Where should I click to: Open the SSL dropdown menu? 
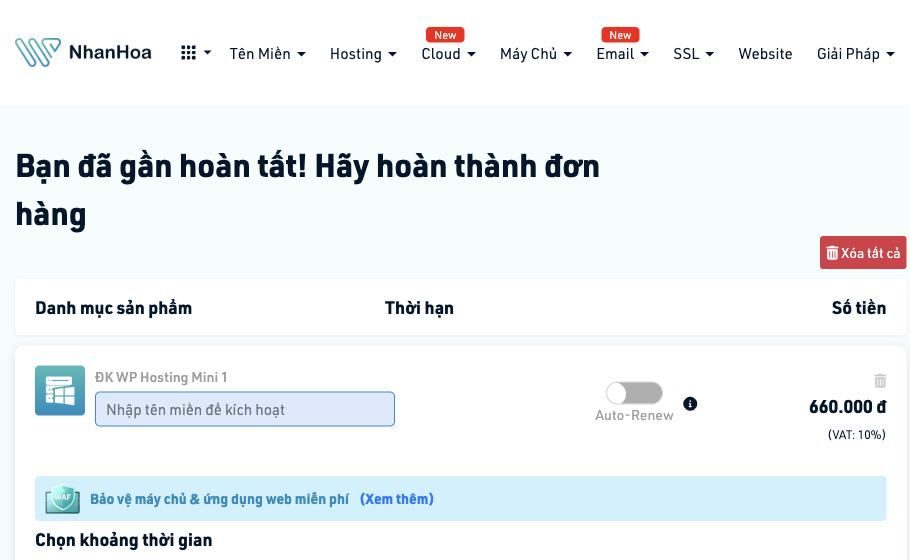(693, 54)
